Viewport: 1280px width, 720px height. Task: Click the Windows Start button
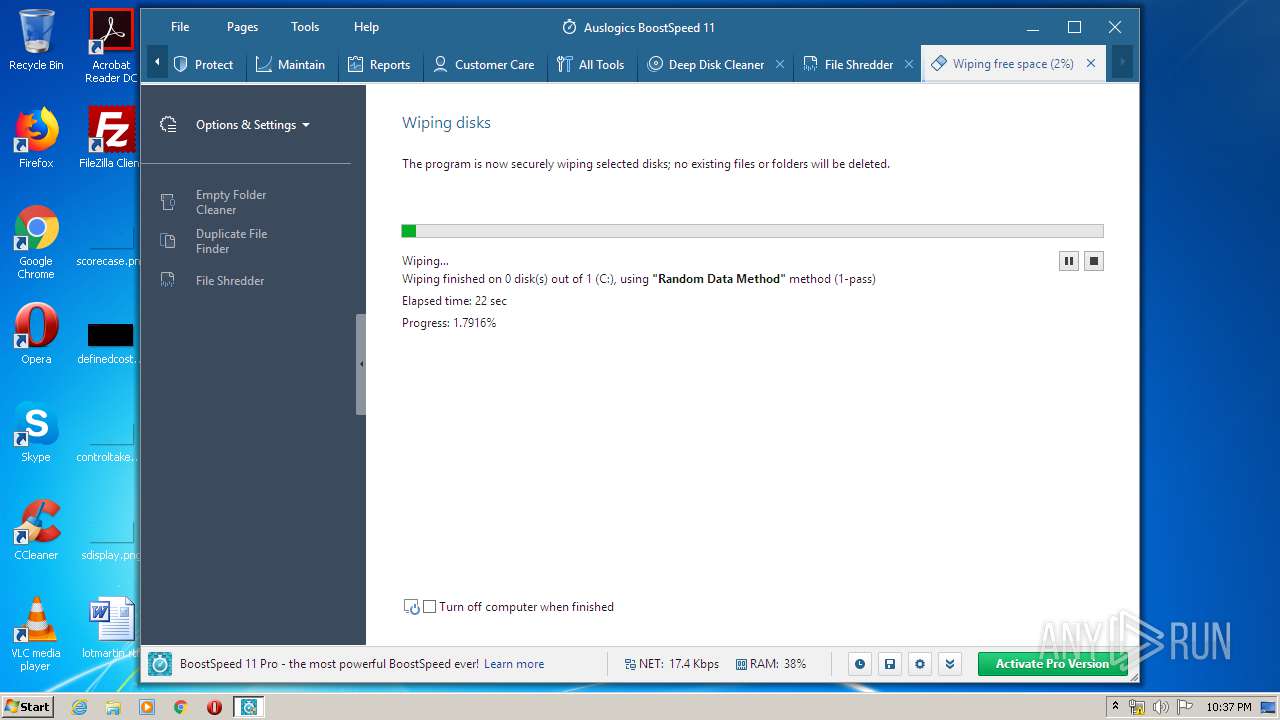tap(28, 707)
